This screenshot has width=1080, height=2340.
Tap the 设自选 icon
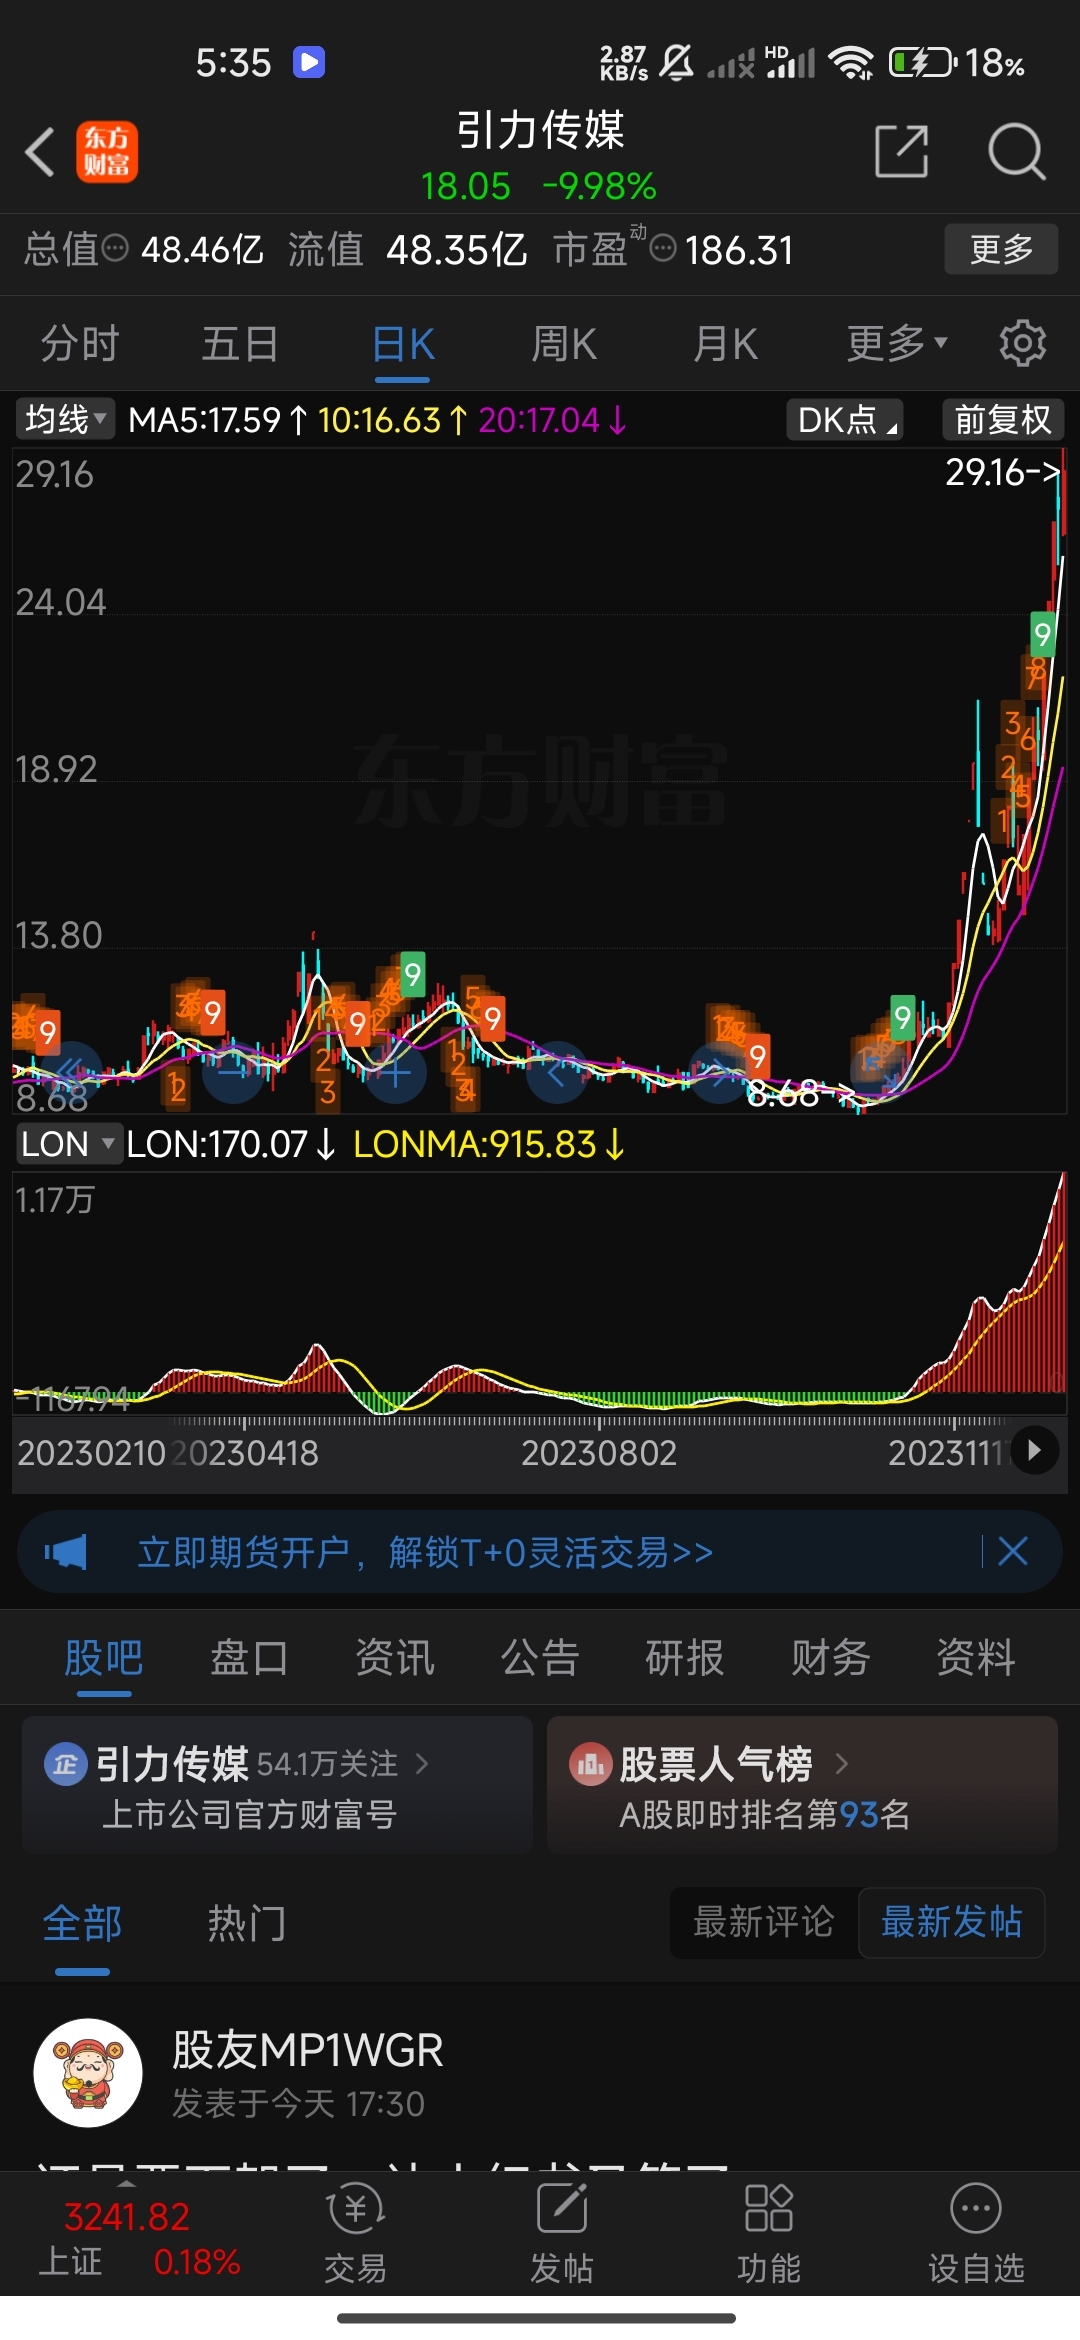(976, 2208)
